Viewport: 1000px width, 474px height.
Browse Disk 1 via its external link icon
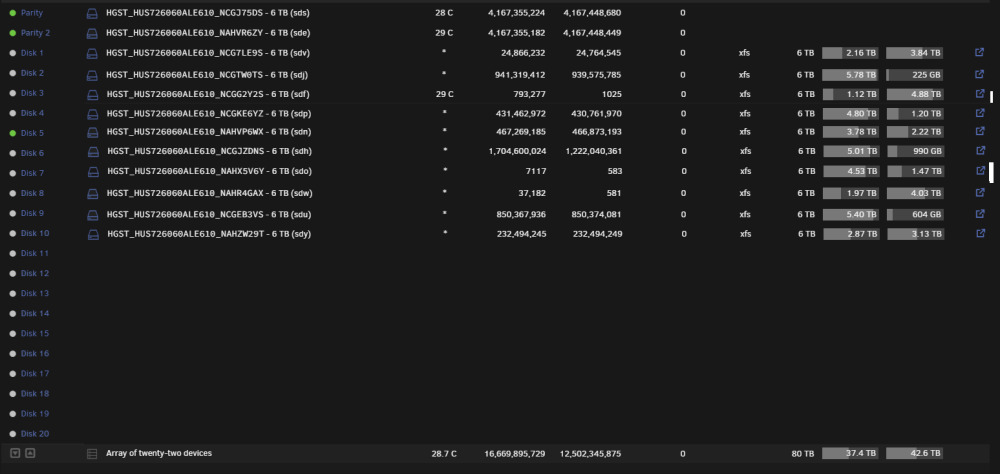pos(980,52)
